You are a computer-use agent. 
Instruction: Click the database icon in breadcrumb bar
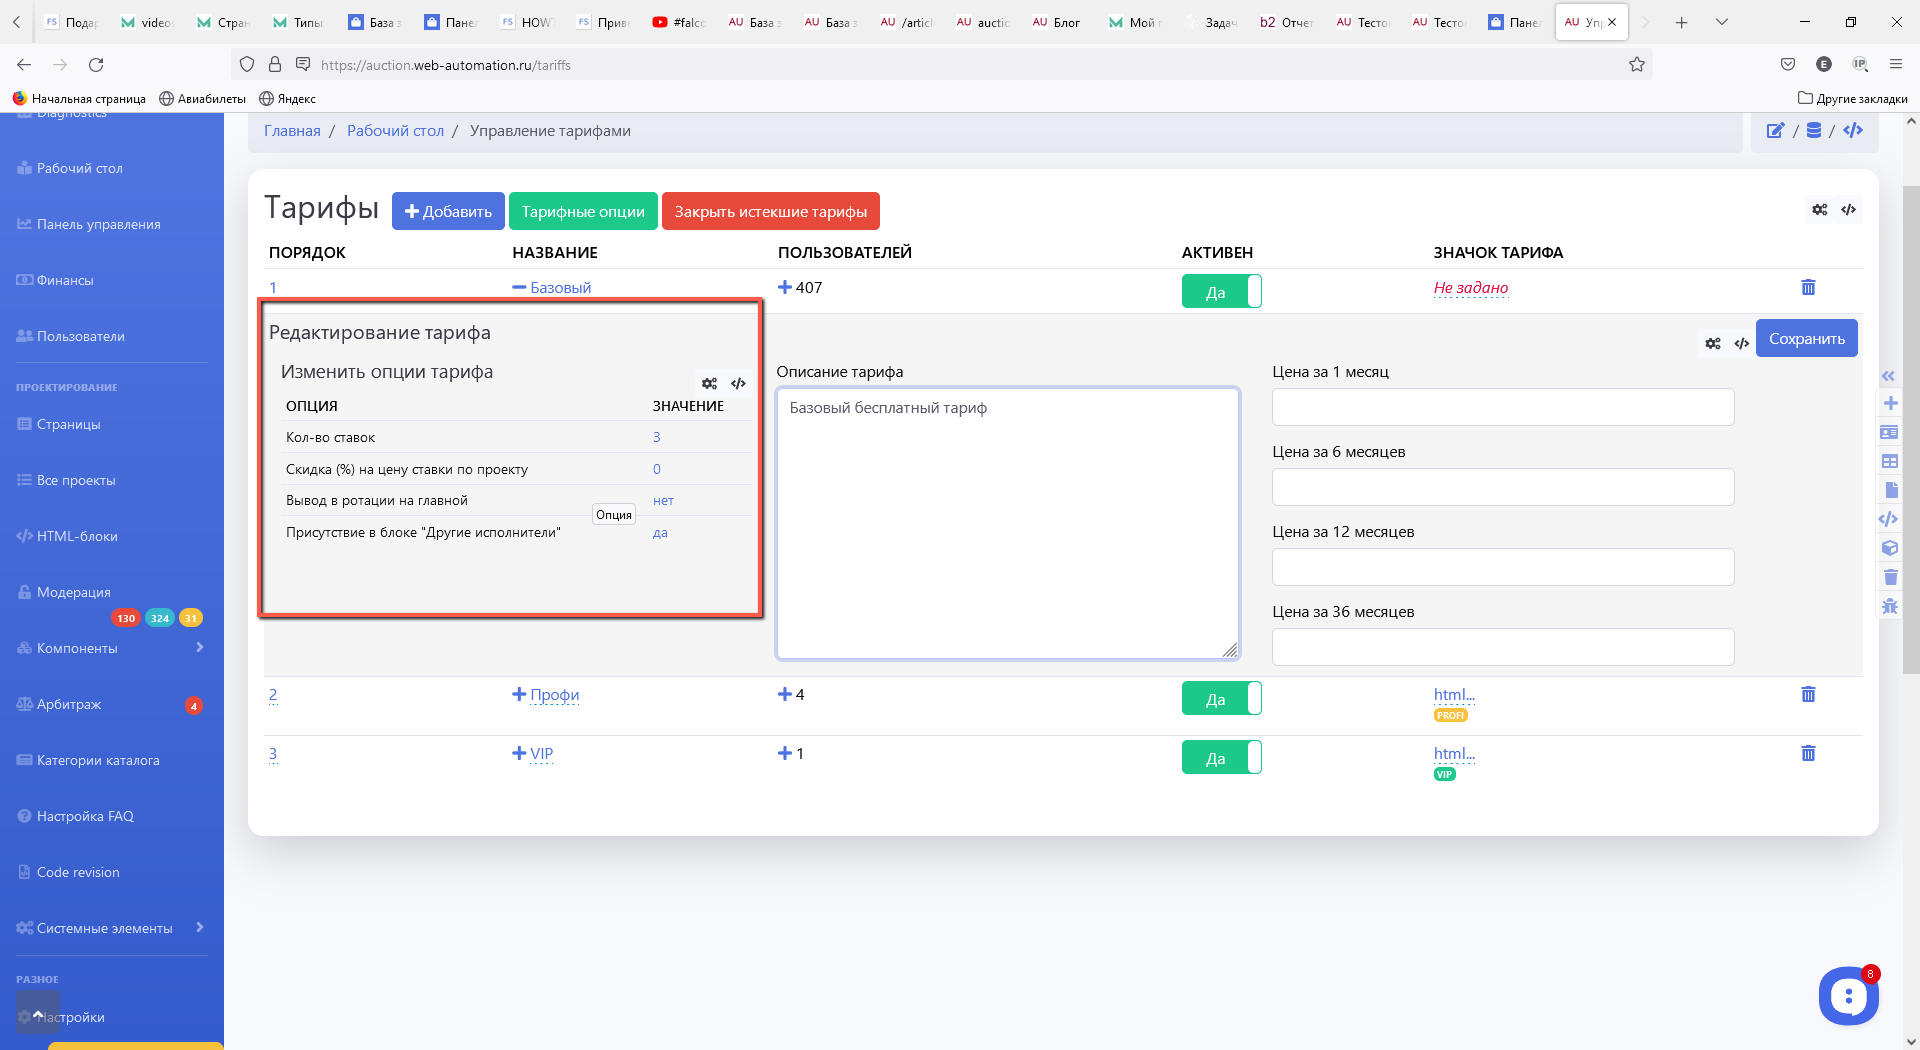pos(1814,131)
